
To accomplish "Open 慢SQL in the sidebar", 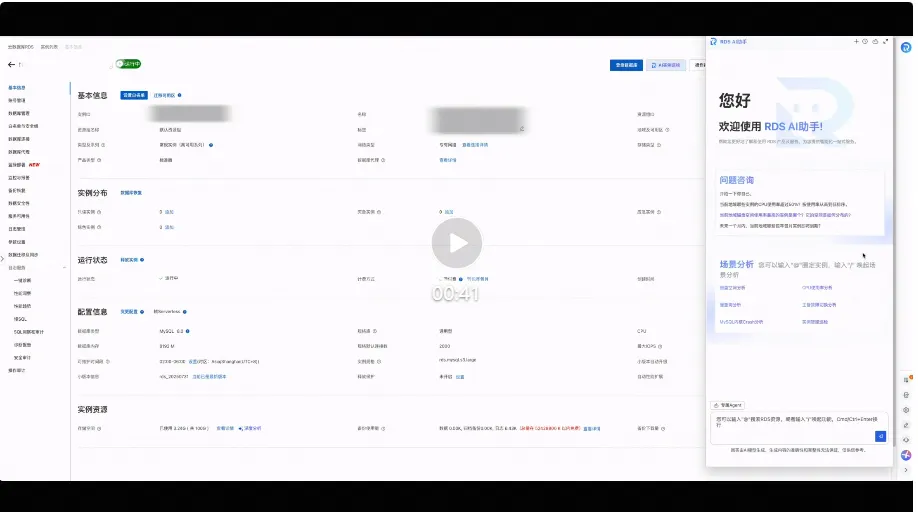I will click(x=20, y=319).
